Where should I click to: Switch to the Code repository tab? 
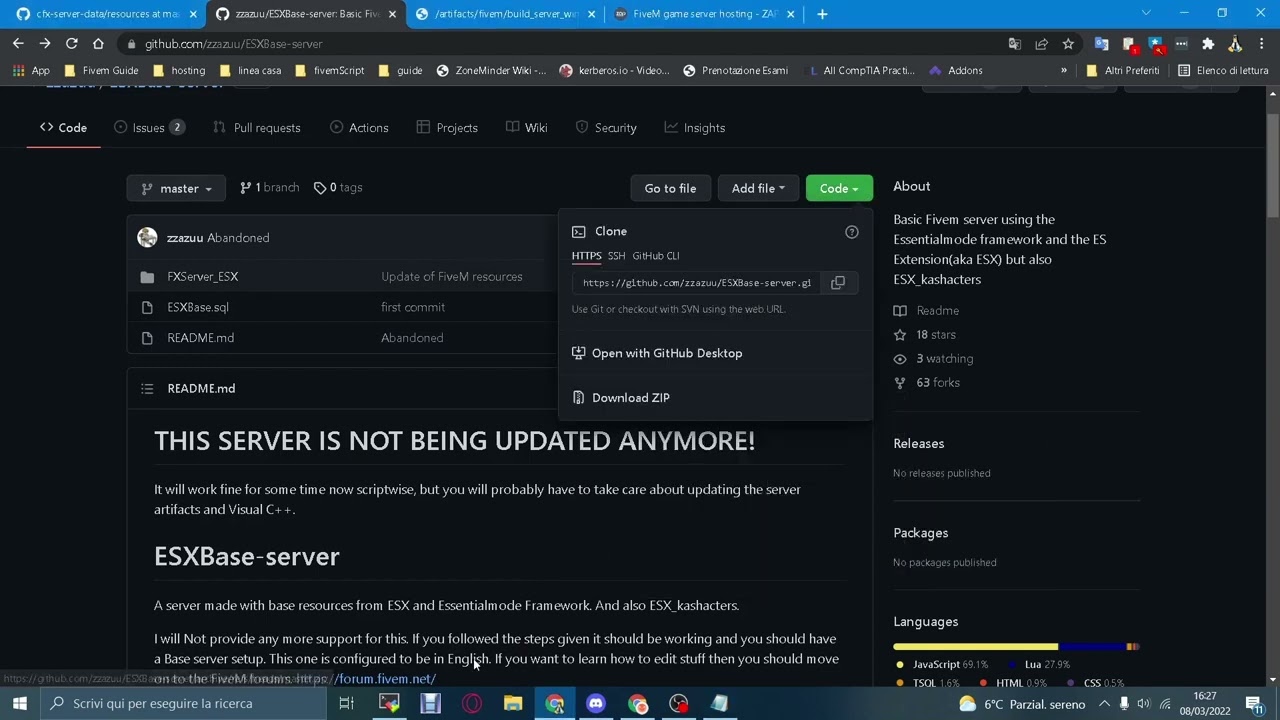point(63,128)
